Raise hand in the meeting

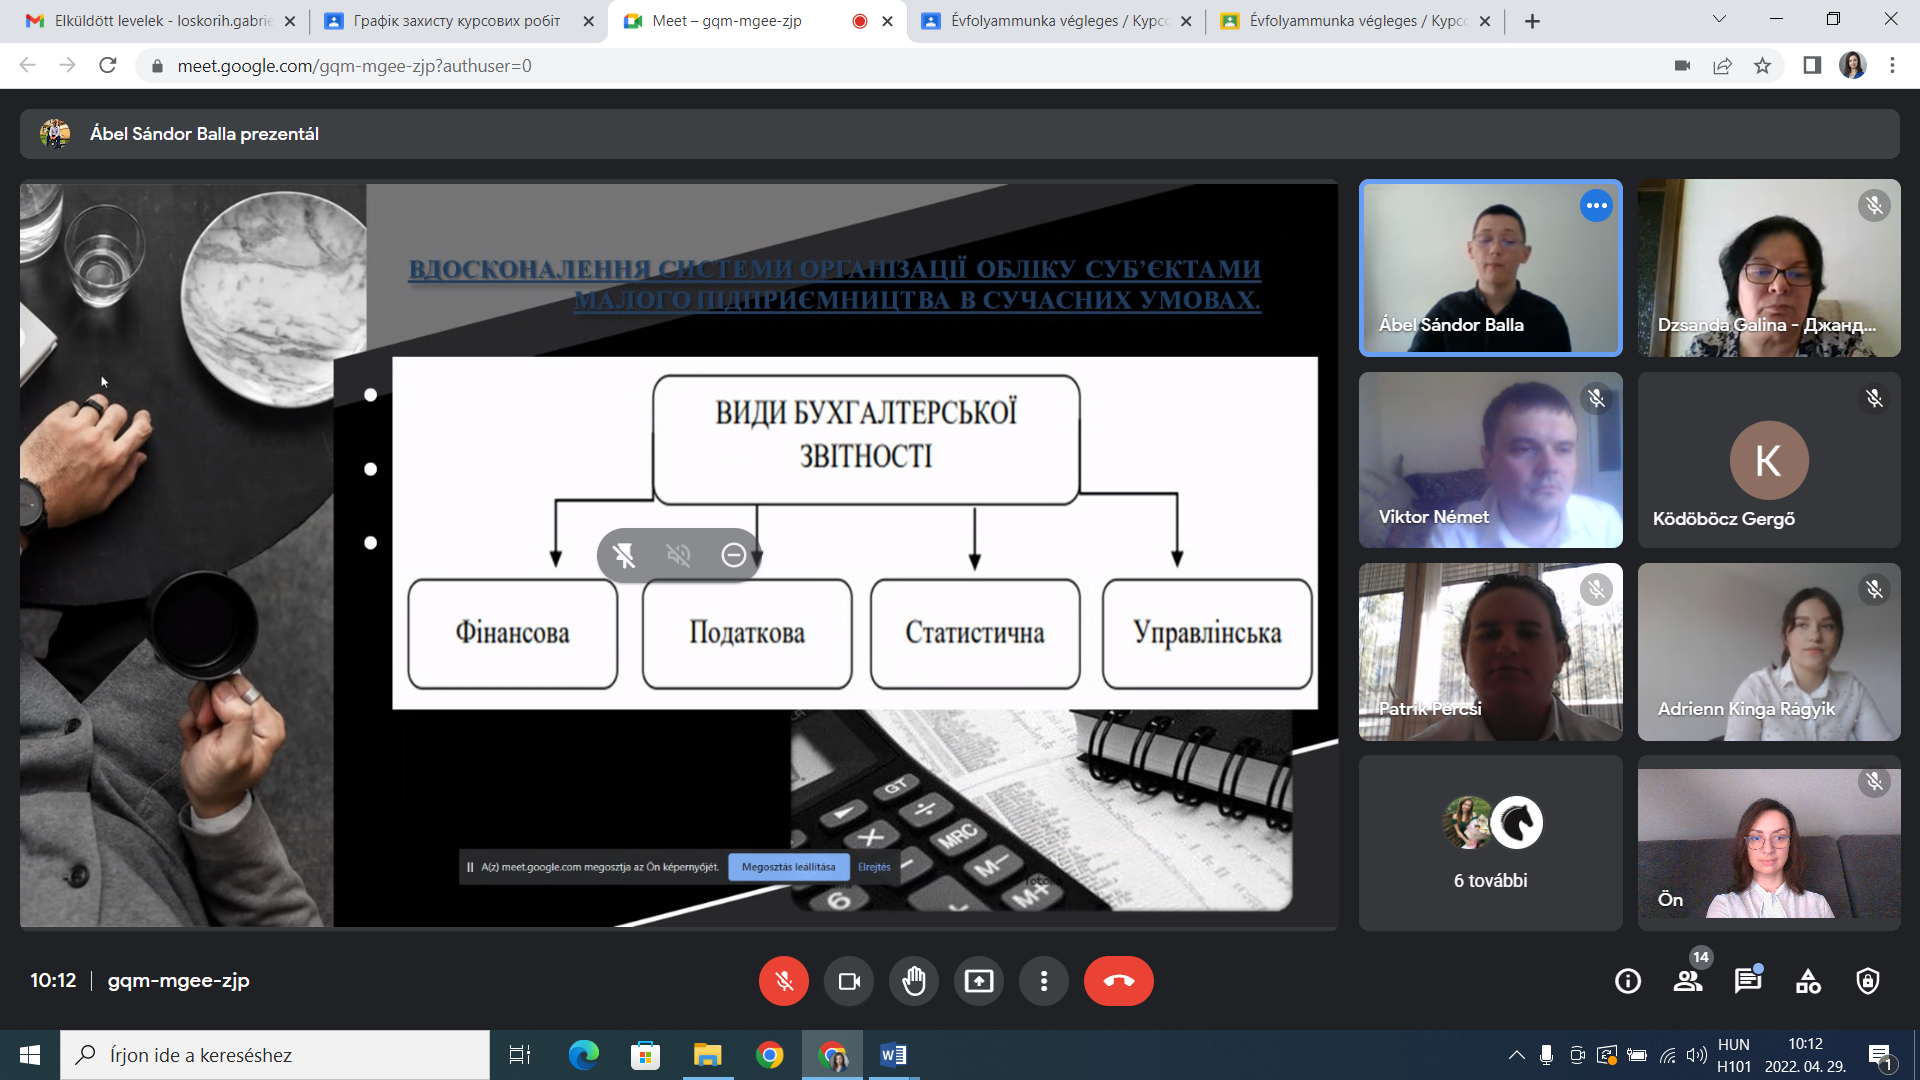click(x=914, y=981)
